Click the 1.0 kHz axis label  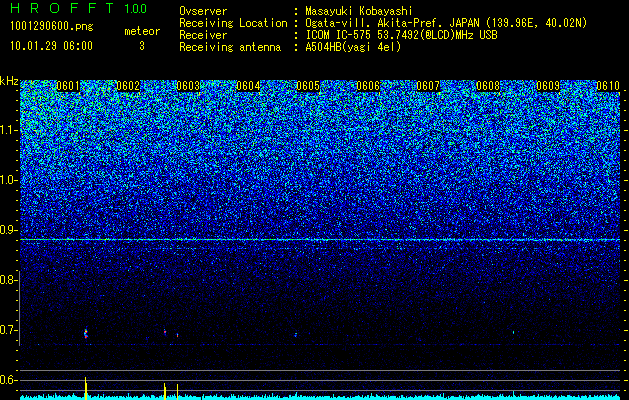(9, 181)
